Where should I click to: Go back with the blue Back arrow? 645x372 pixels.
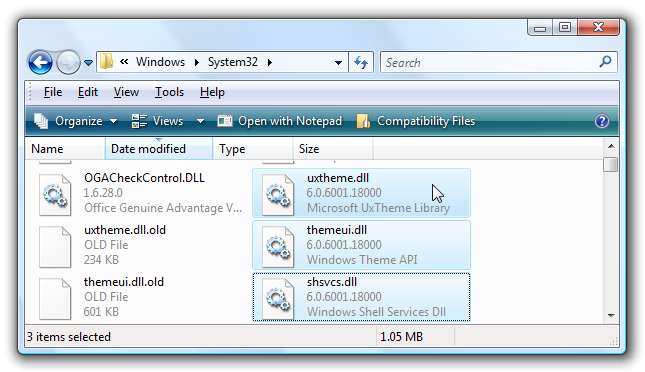pos(40,63)
